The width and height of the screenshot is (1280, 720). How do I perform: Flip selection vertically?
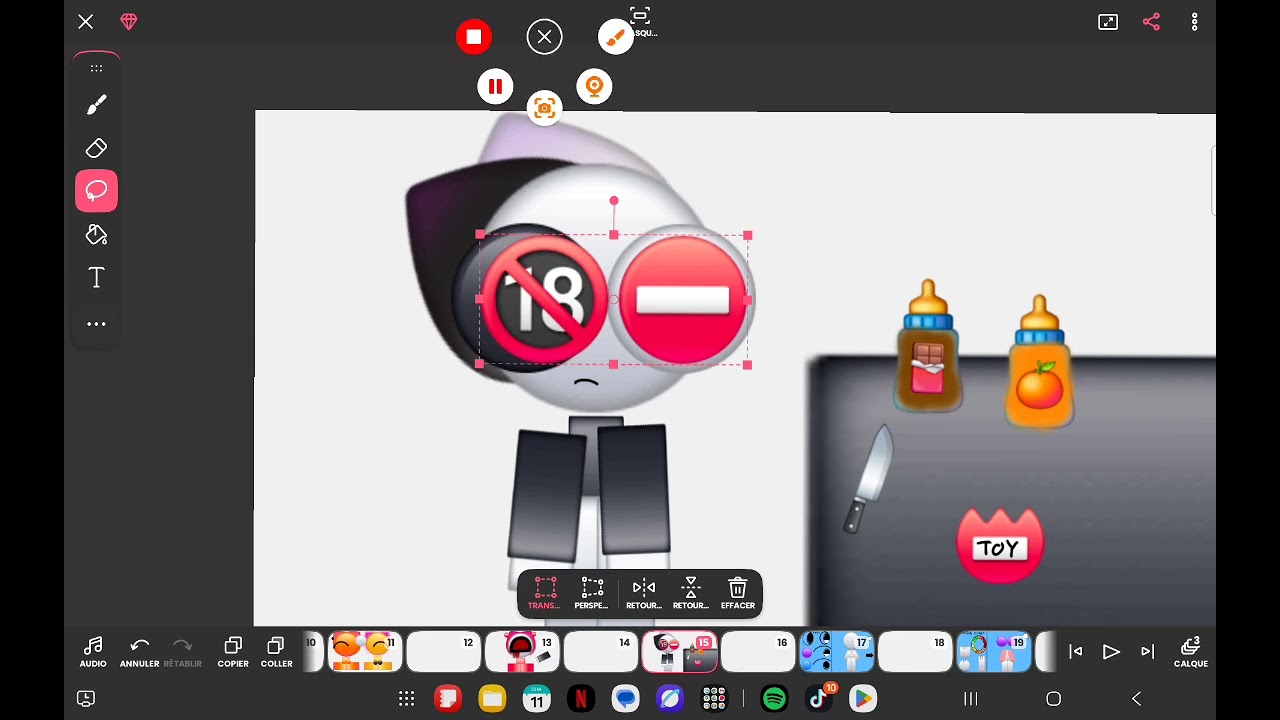tap(690, 592)
